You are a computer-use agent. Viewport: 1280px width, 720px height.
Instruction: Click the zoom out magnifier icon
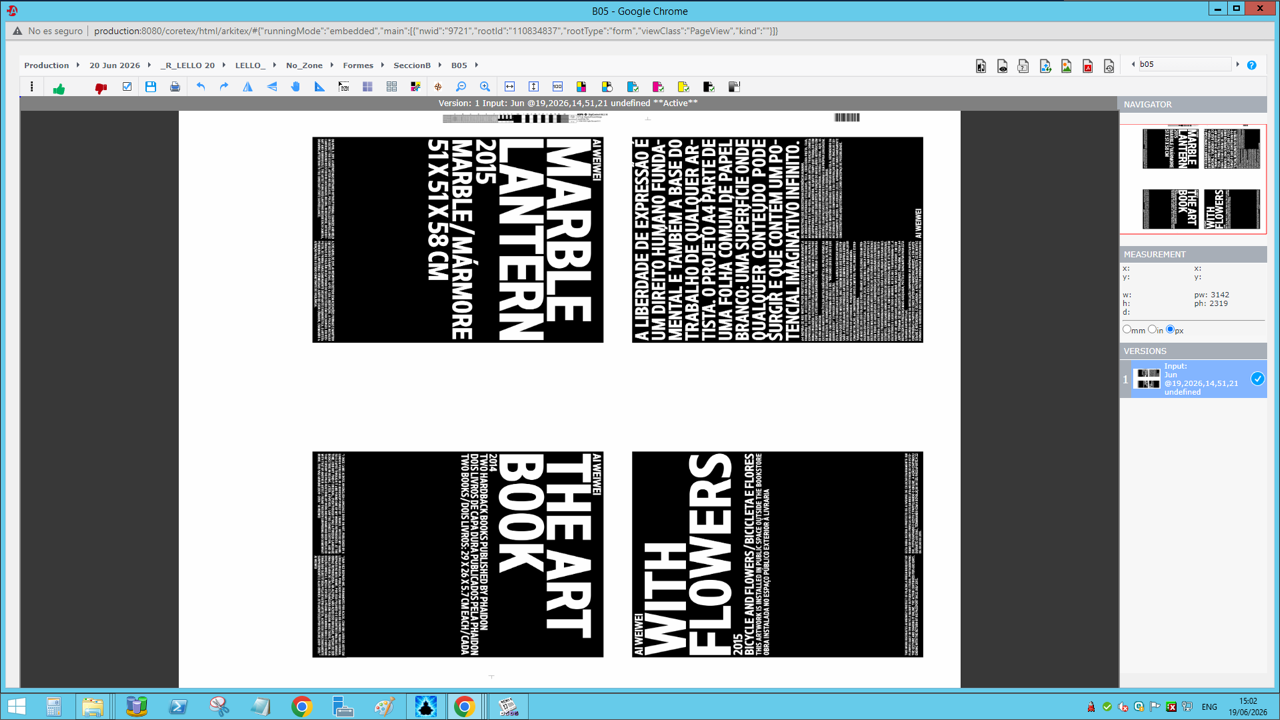461,87
